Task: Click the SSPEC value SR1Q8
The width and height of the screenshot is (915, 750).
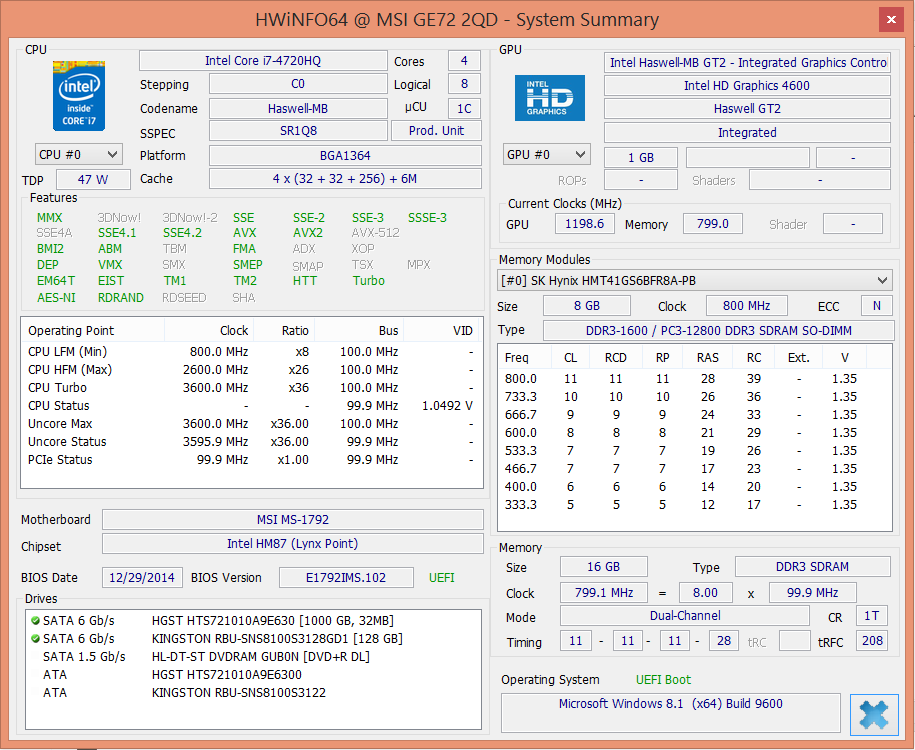Action: pyautogui.click(x=298, y=131)
